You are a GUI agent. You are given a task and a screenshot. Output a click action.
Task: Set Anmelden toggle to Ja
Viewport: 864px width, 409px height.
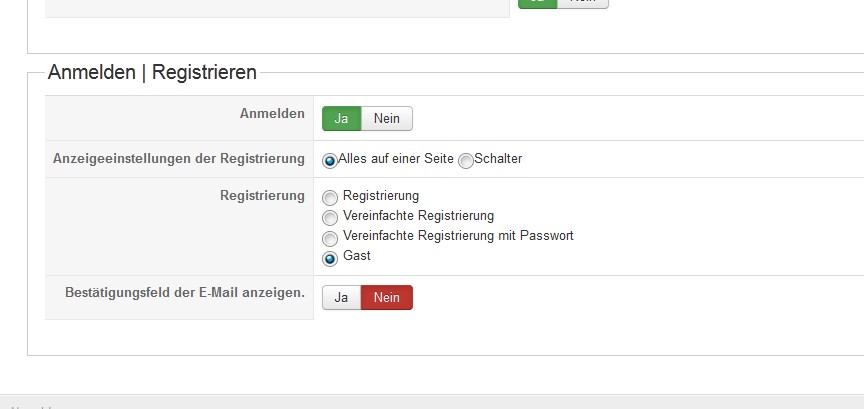pyautogui.click(x=341, y=119)
